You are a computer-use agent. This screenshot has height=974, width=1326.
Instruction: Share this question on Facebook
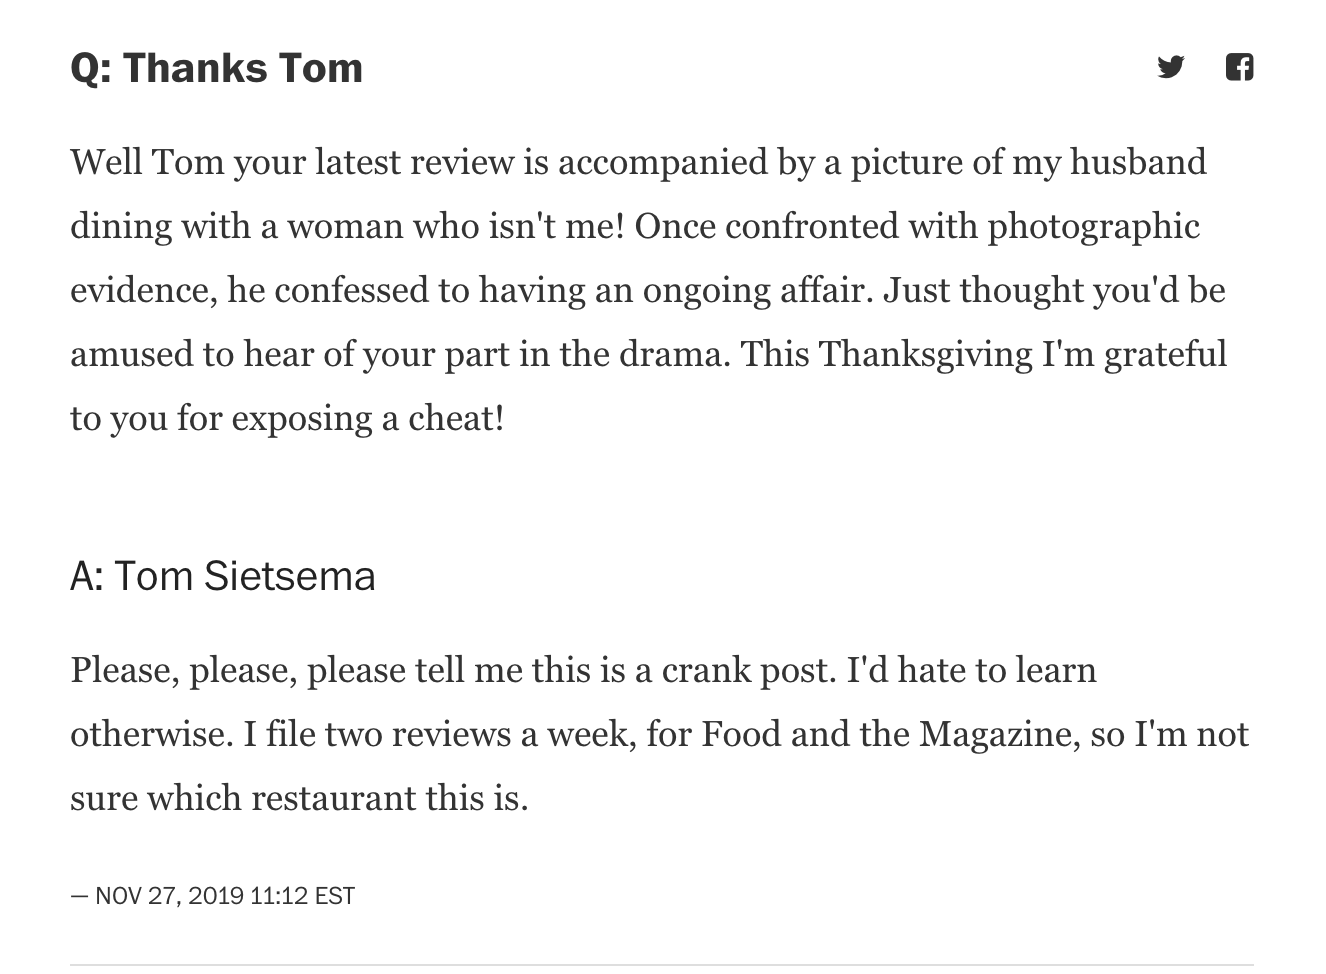[x=1240, y=67]
